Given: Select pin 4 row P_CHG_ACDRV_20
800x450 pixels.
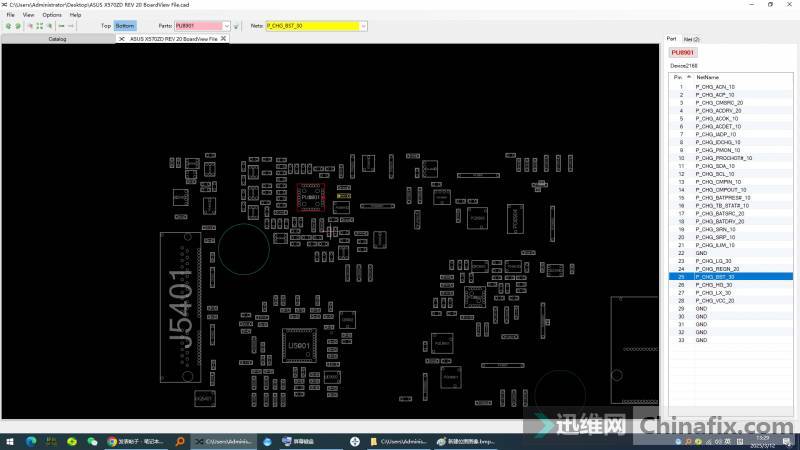Looking at the screenshot, I should 731,111.
